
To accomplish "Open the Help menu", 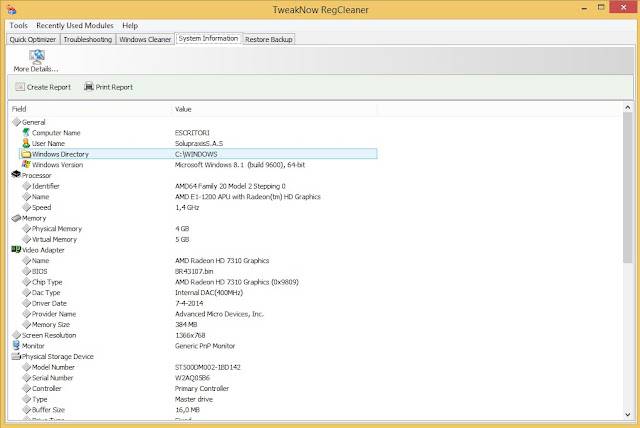I will tap(130, 25).
